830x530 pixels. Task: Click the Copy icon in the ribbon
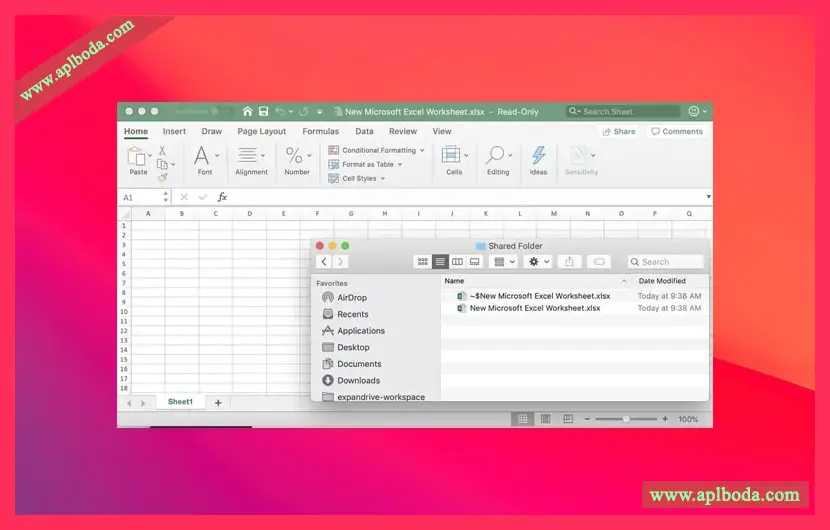(162, 164)
